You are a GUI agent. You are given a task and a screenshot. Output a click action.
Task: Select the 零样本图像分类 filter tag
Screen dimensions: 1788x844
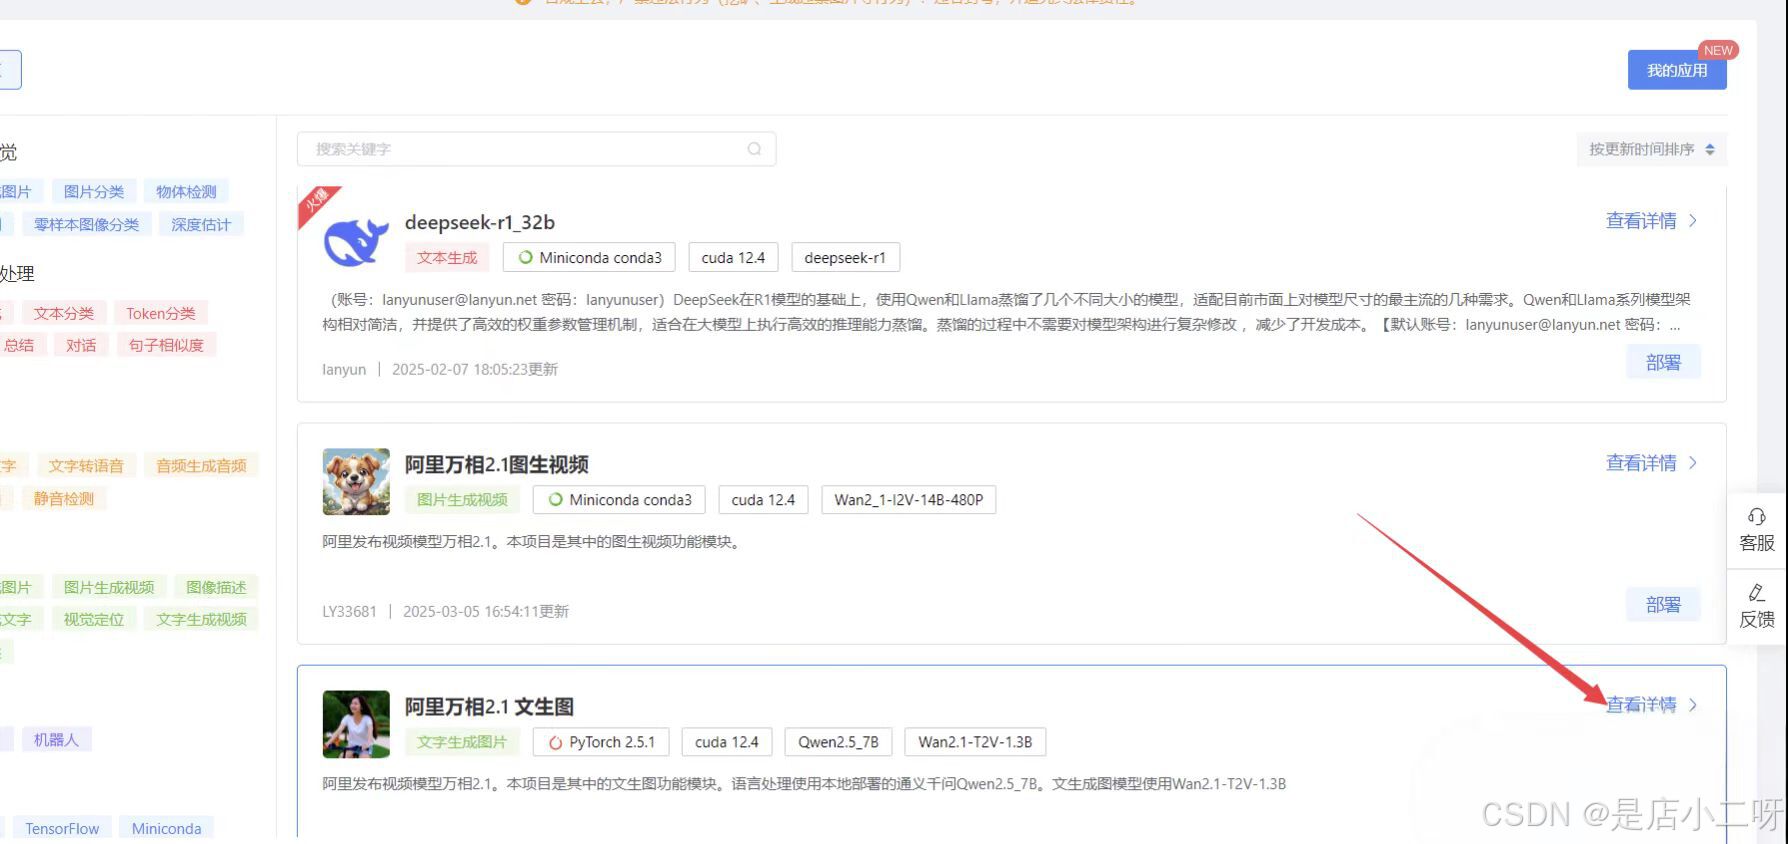(87, 225)
